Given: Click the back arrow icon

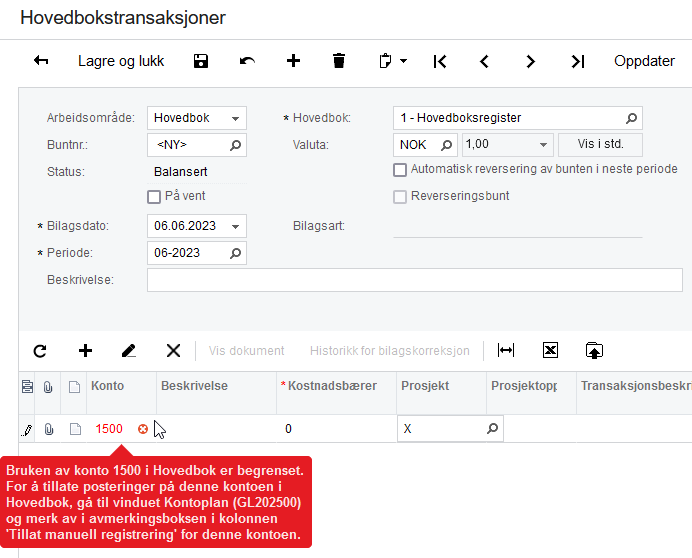Looking at the screenshot, I should (x=41, y=60).
